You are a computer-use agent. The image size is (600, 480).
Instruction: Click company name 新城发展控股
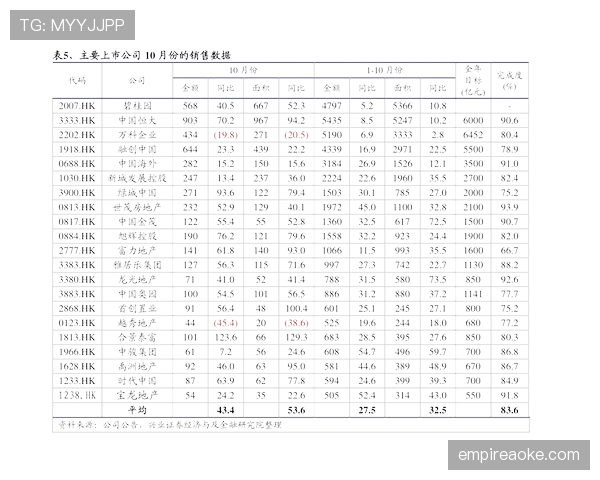tap(137, 178)
